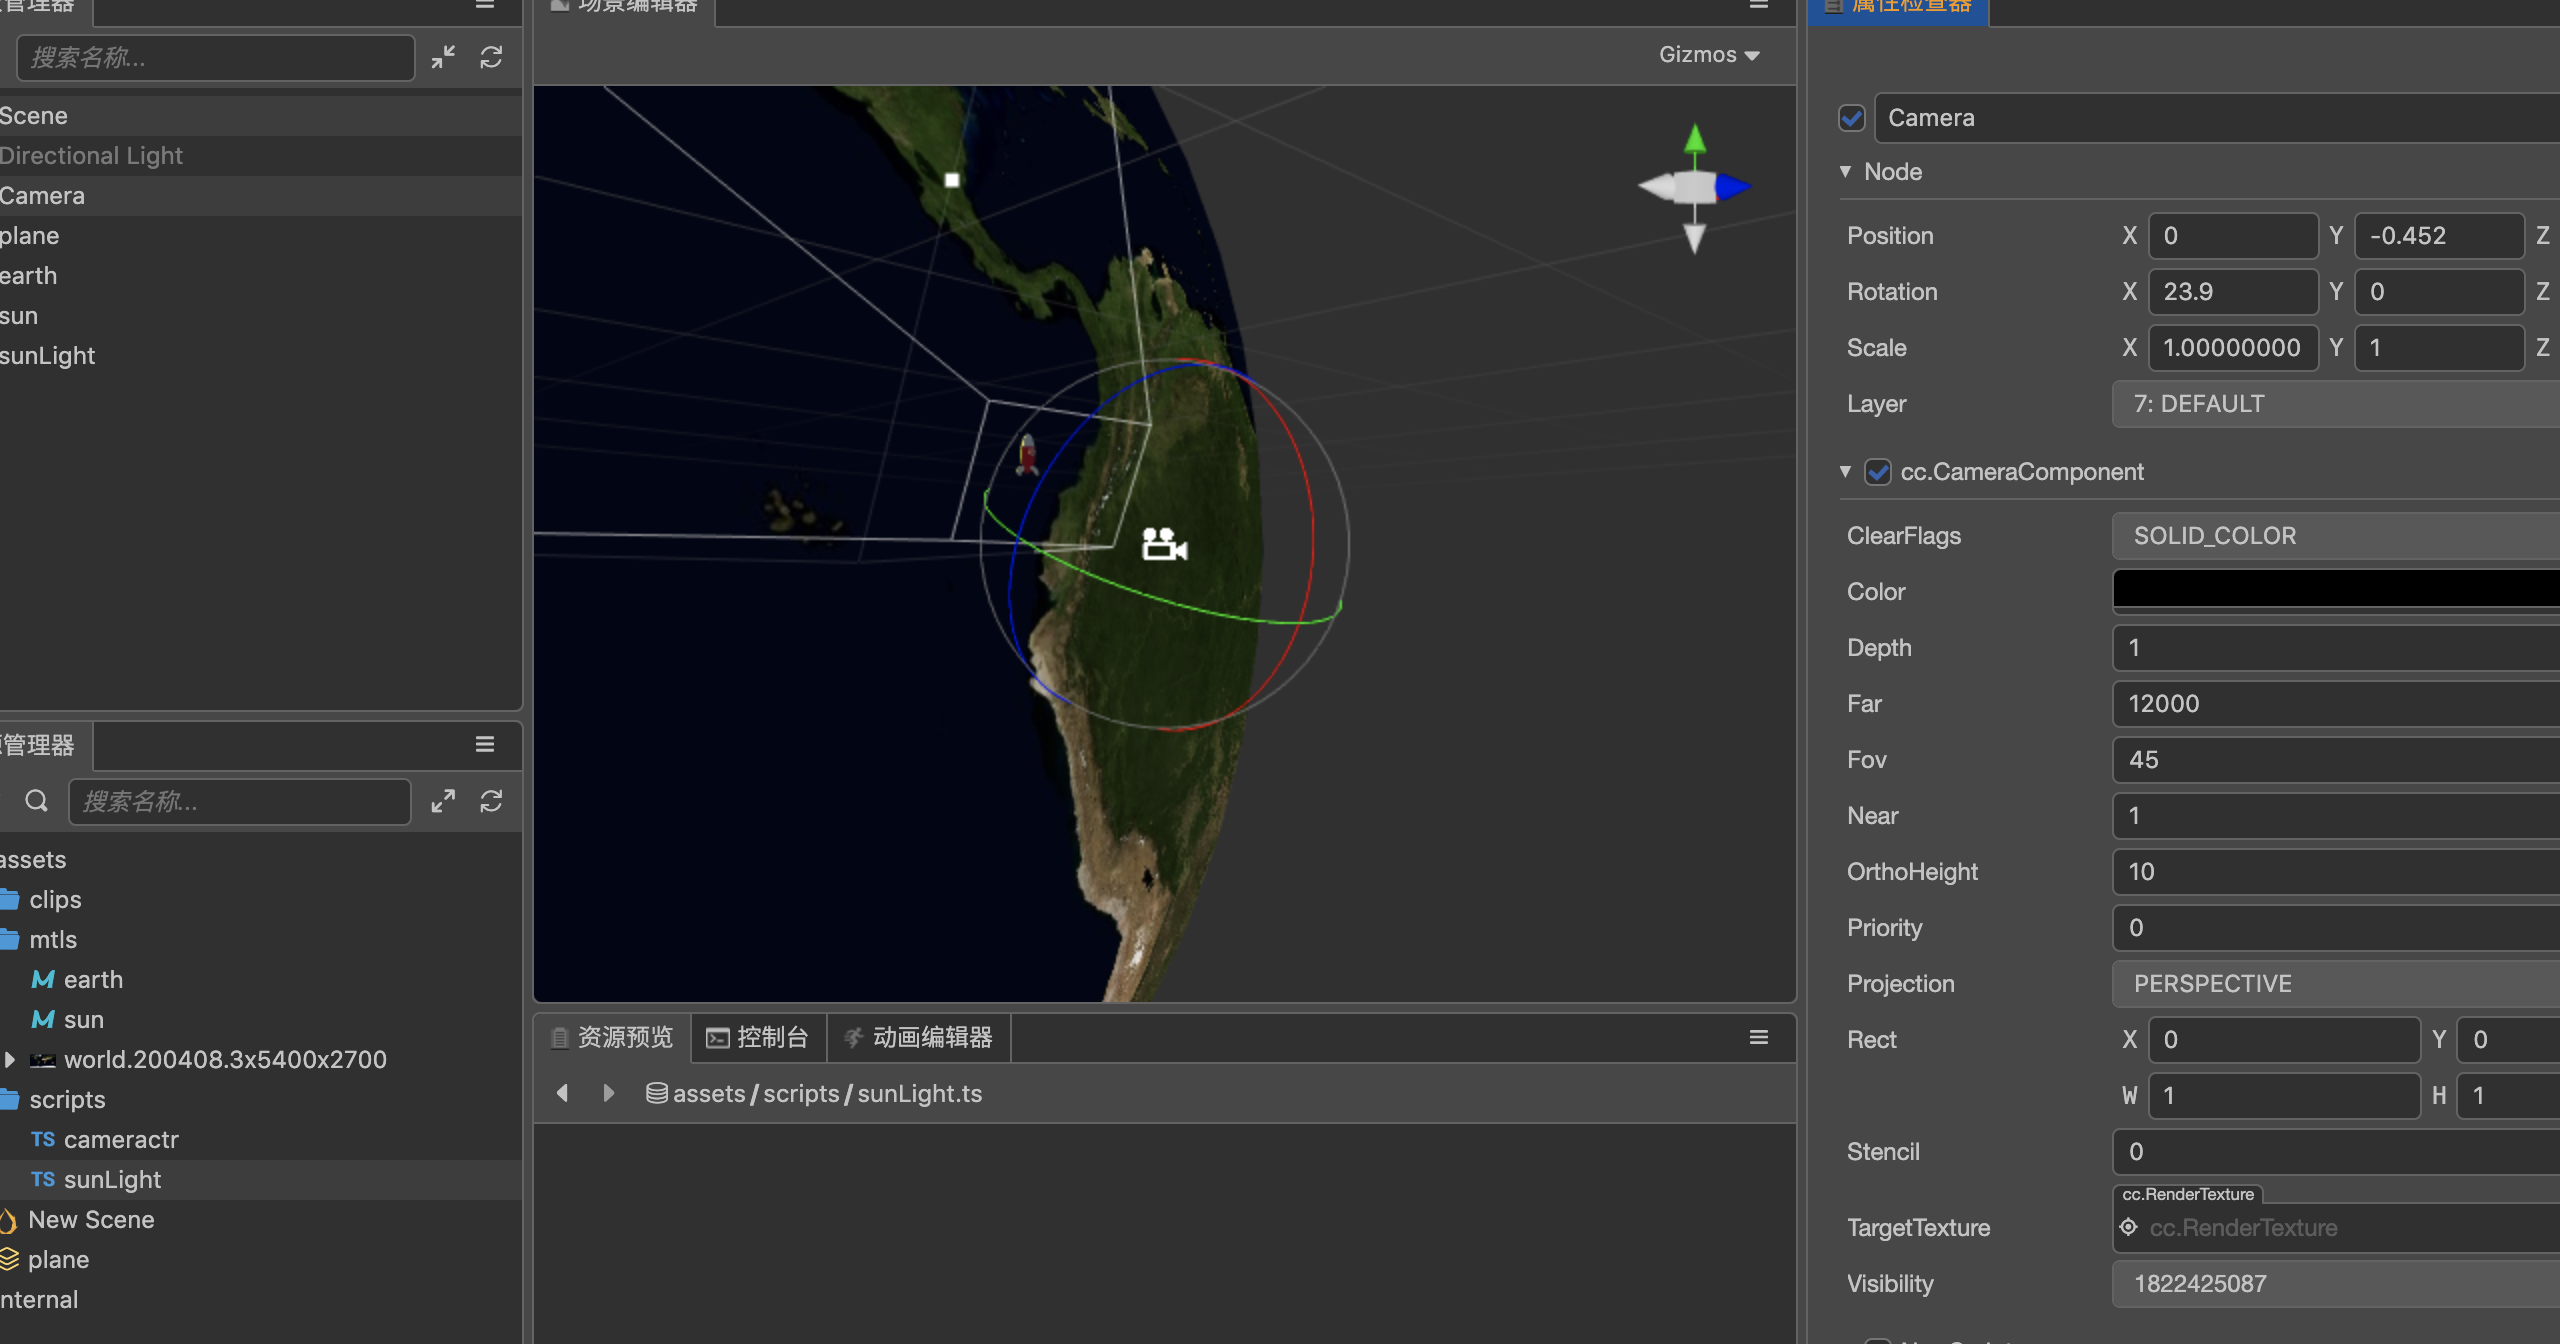Click the camera gizmo icon in scene
The image size is (2560, 1344).
click(1164, 545)
